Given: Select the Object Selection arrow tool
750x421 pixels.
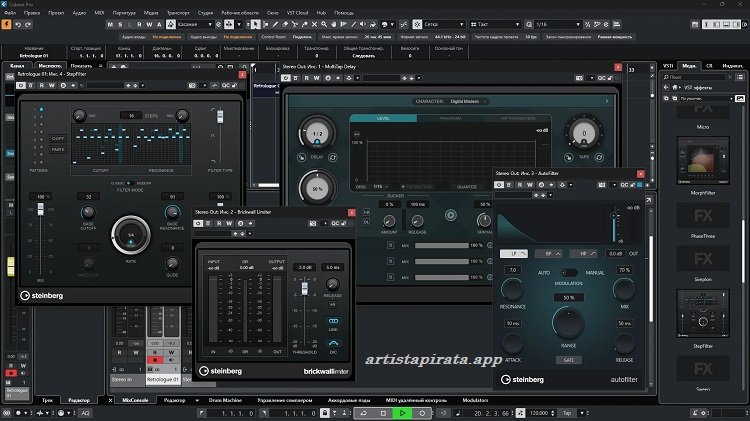Looking at the screenshot, I should click(255, 24).
